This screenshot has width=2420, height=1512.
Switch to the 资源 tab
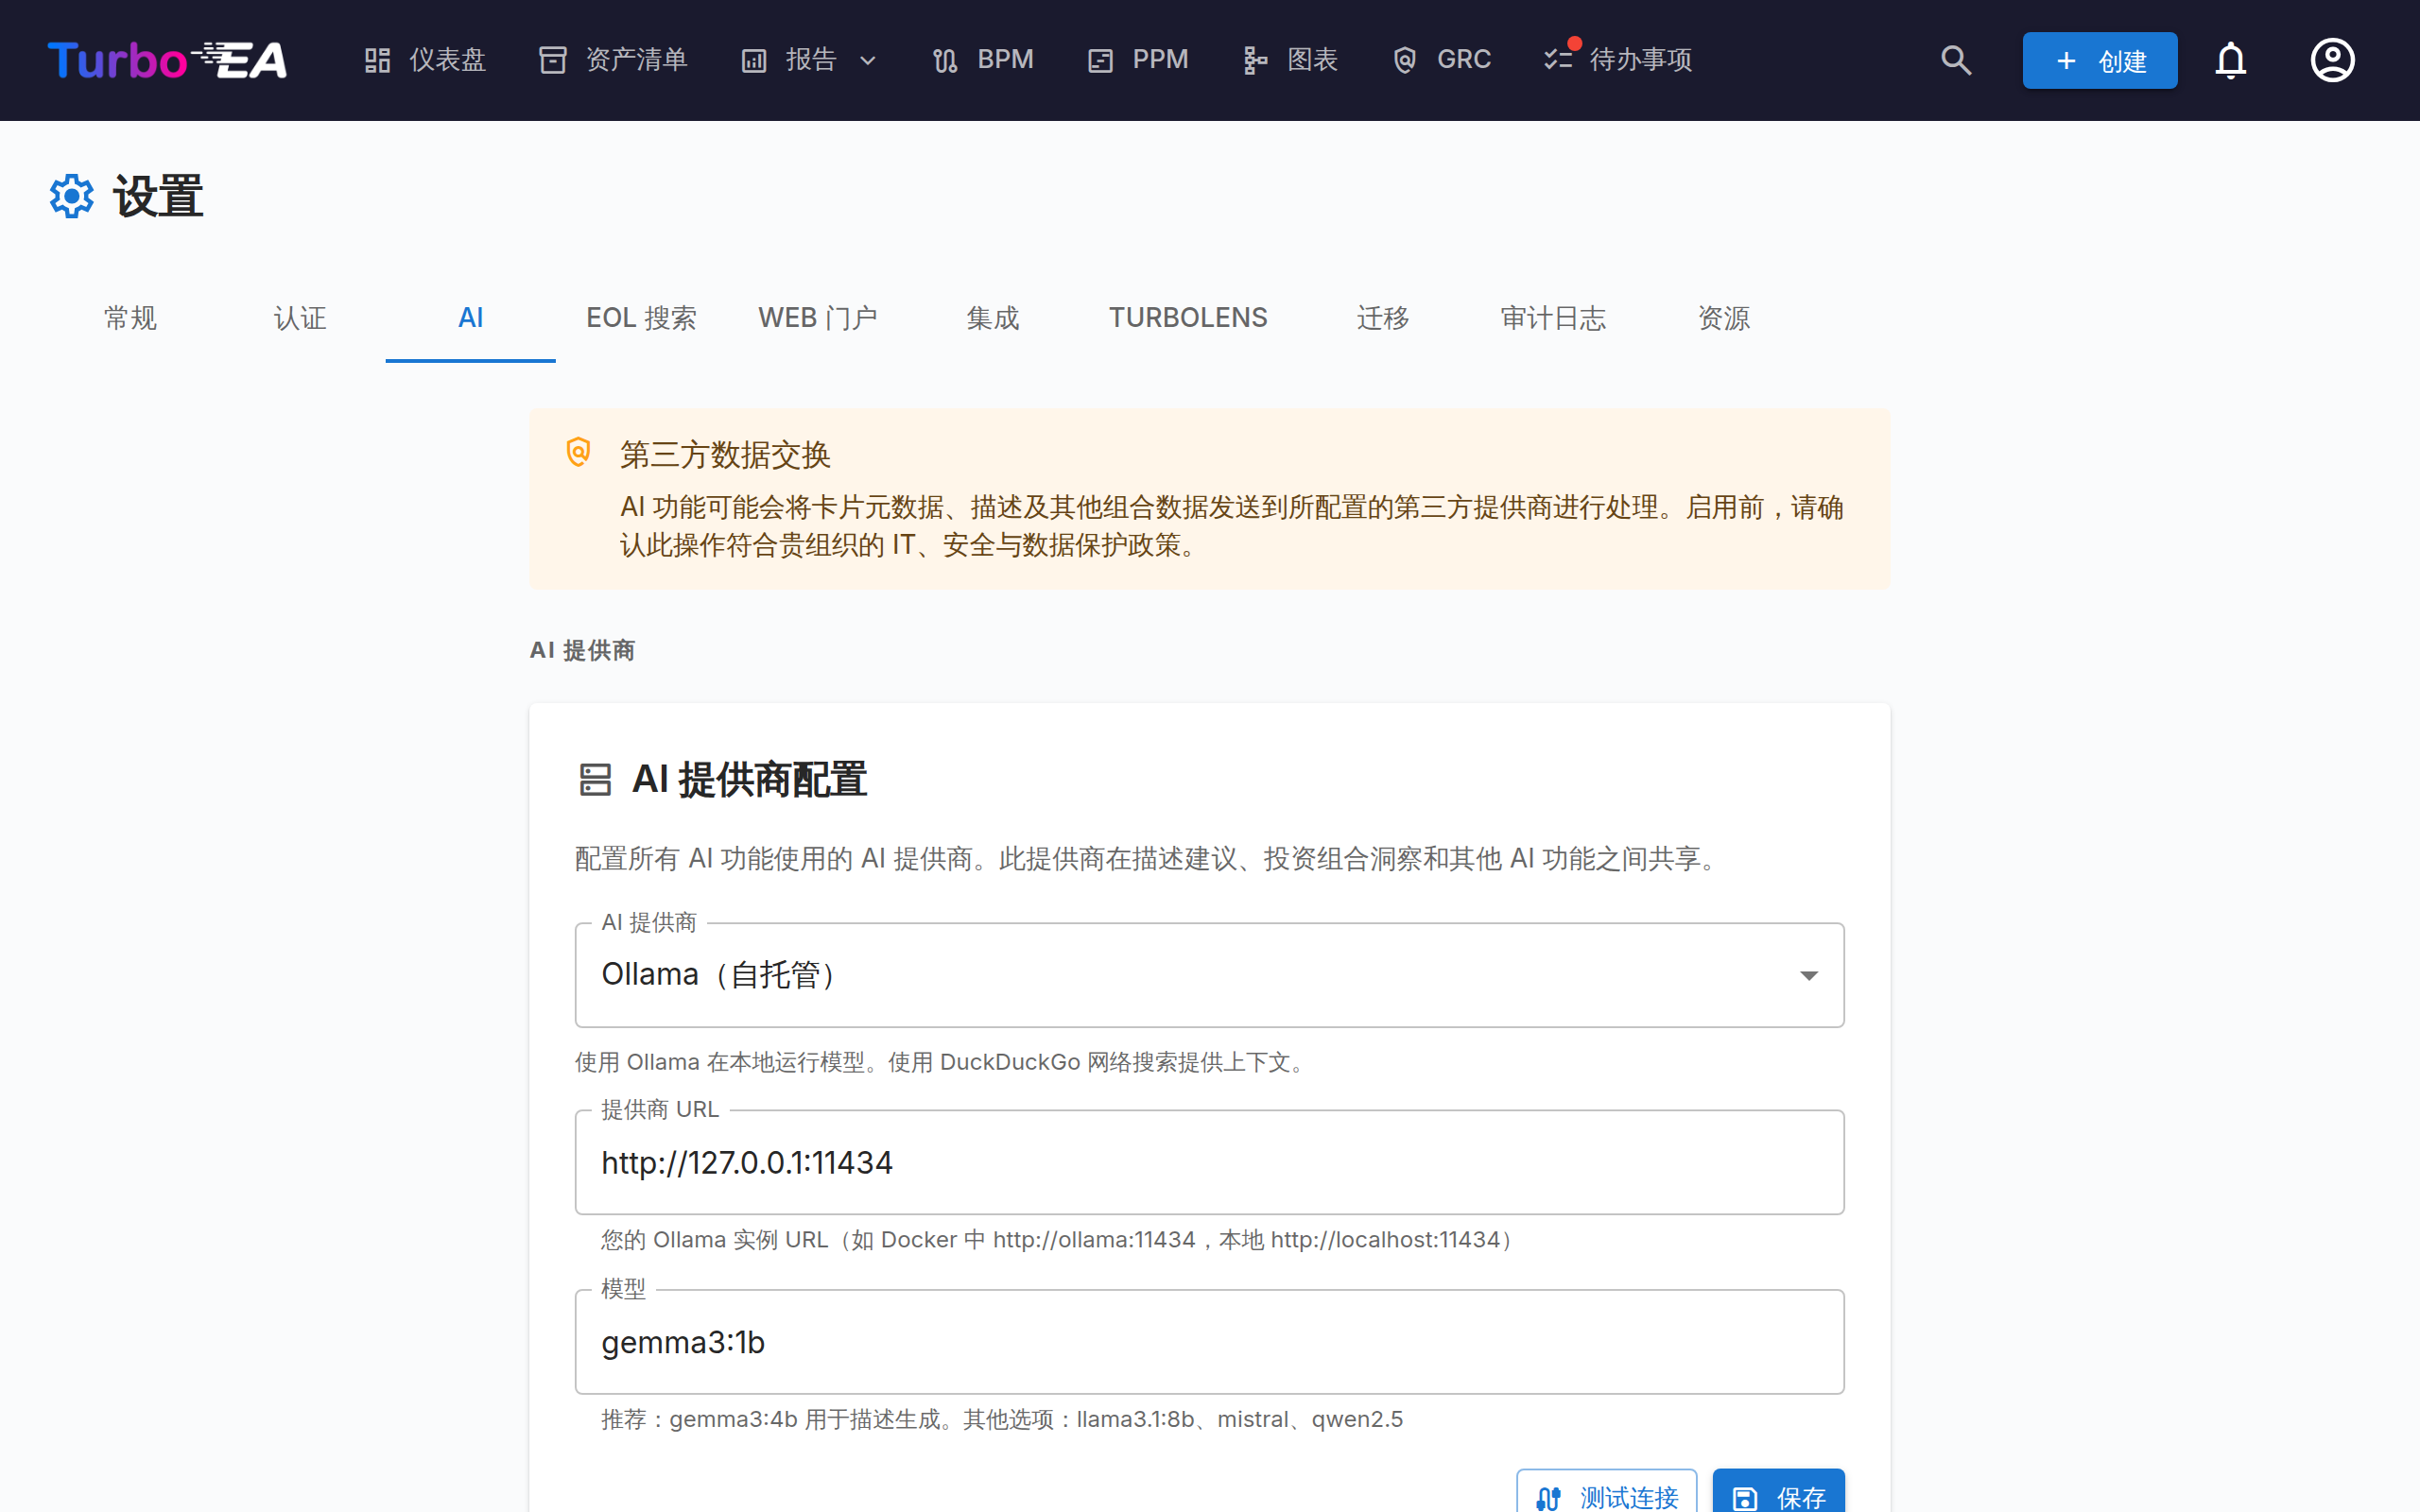1724,318
